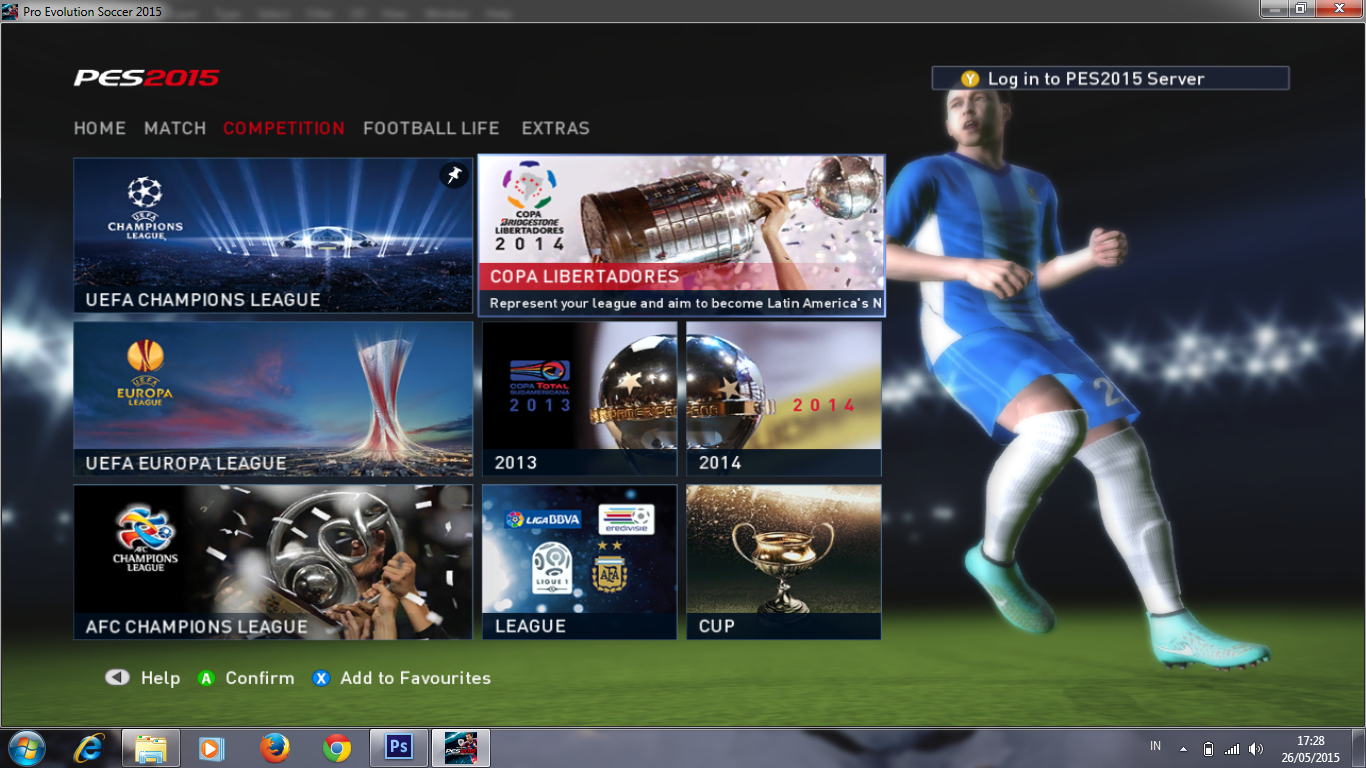Open the EXTRAS tab
The image size is (1366, 768).
556,128
